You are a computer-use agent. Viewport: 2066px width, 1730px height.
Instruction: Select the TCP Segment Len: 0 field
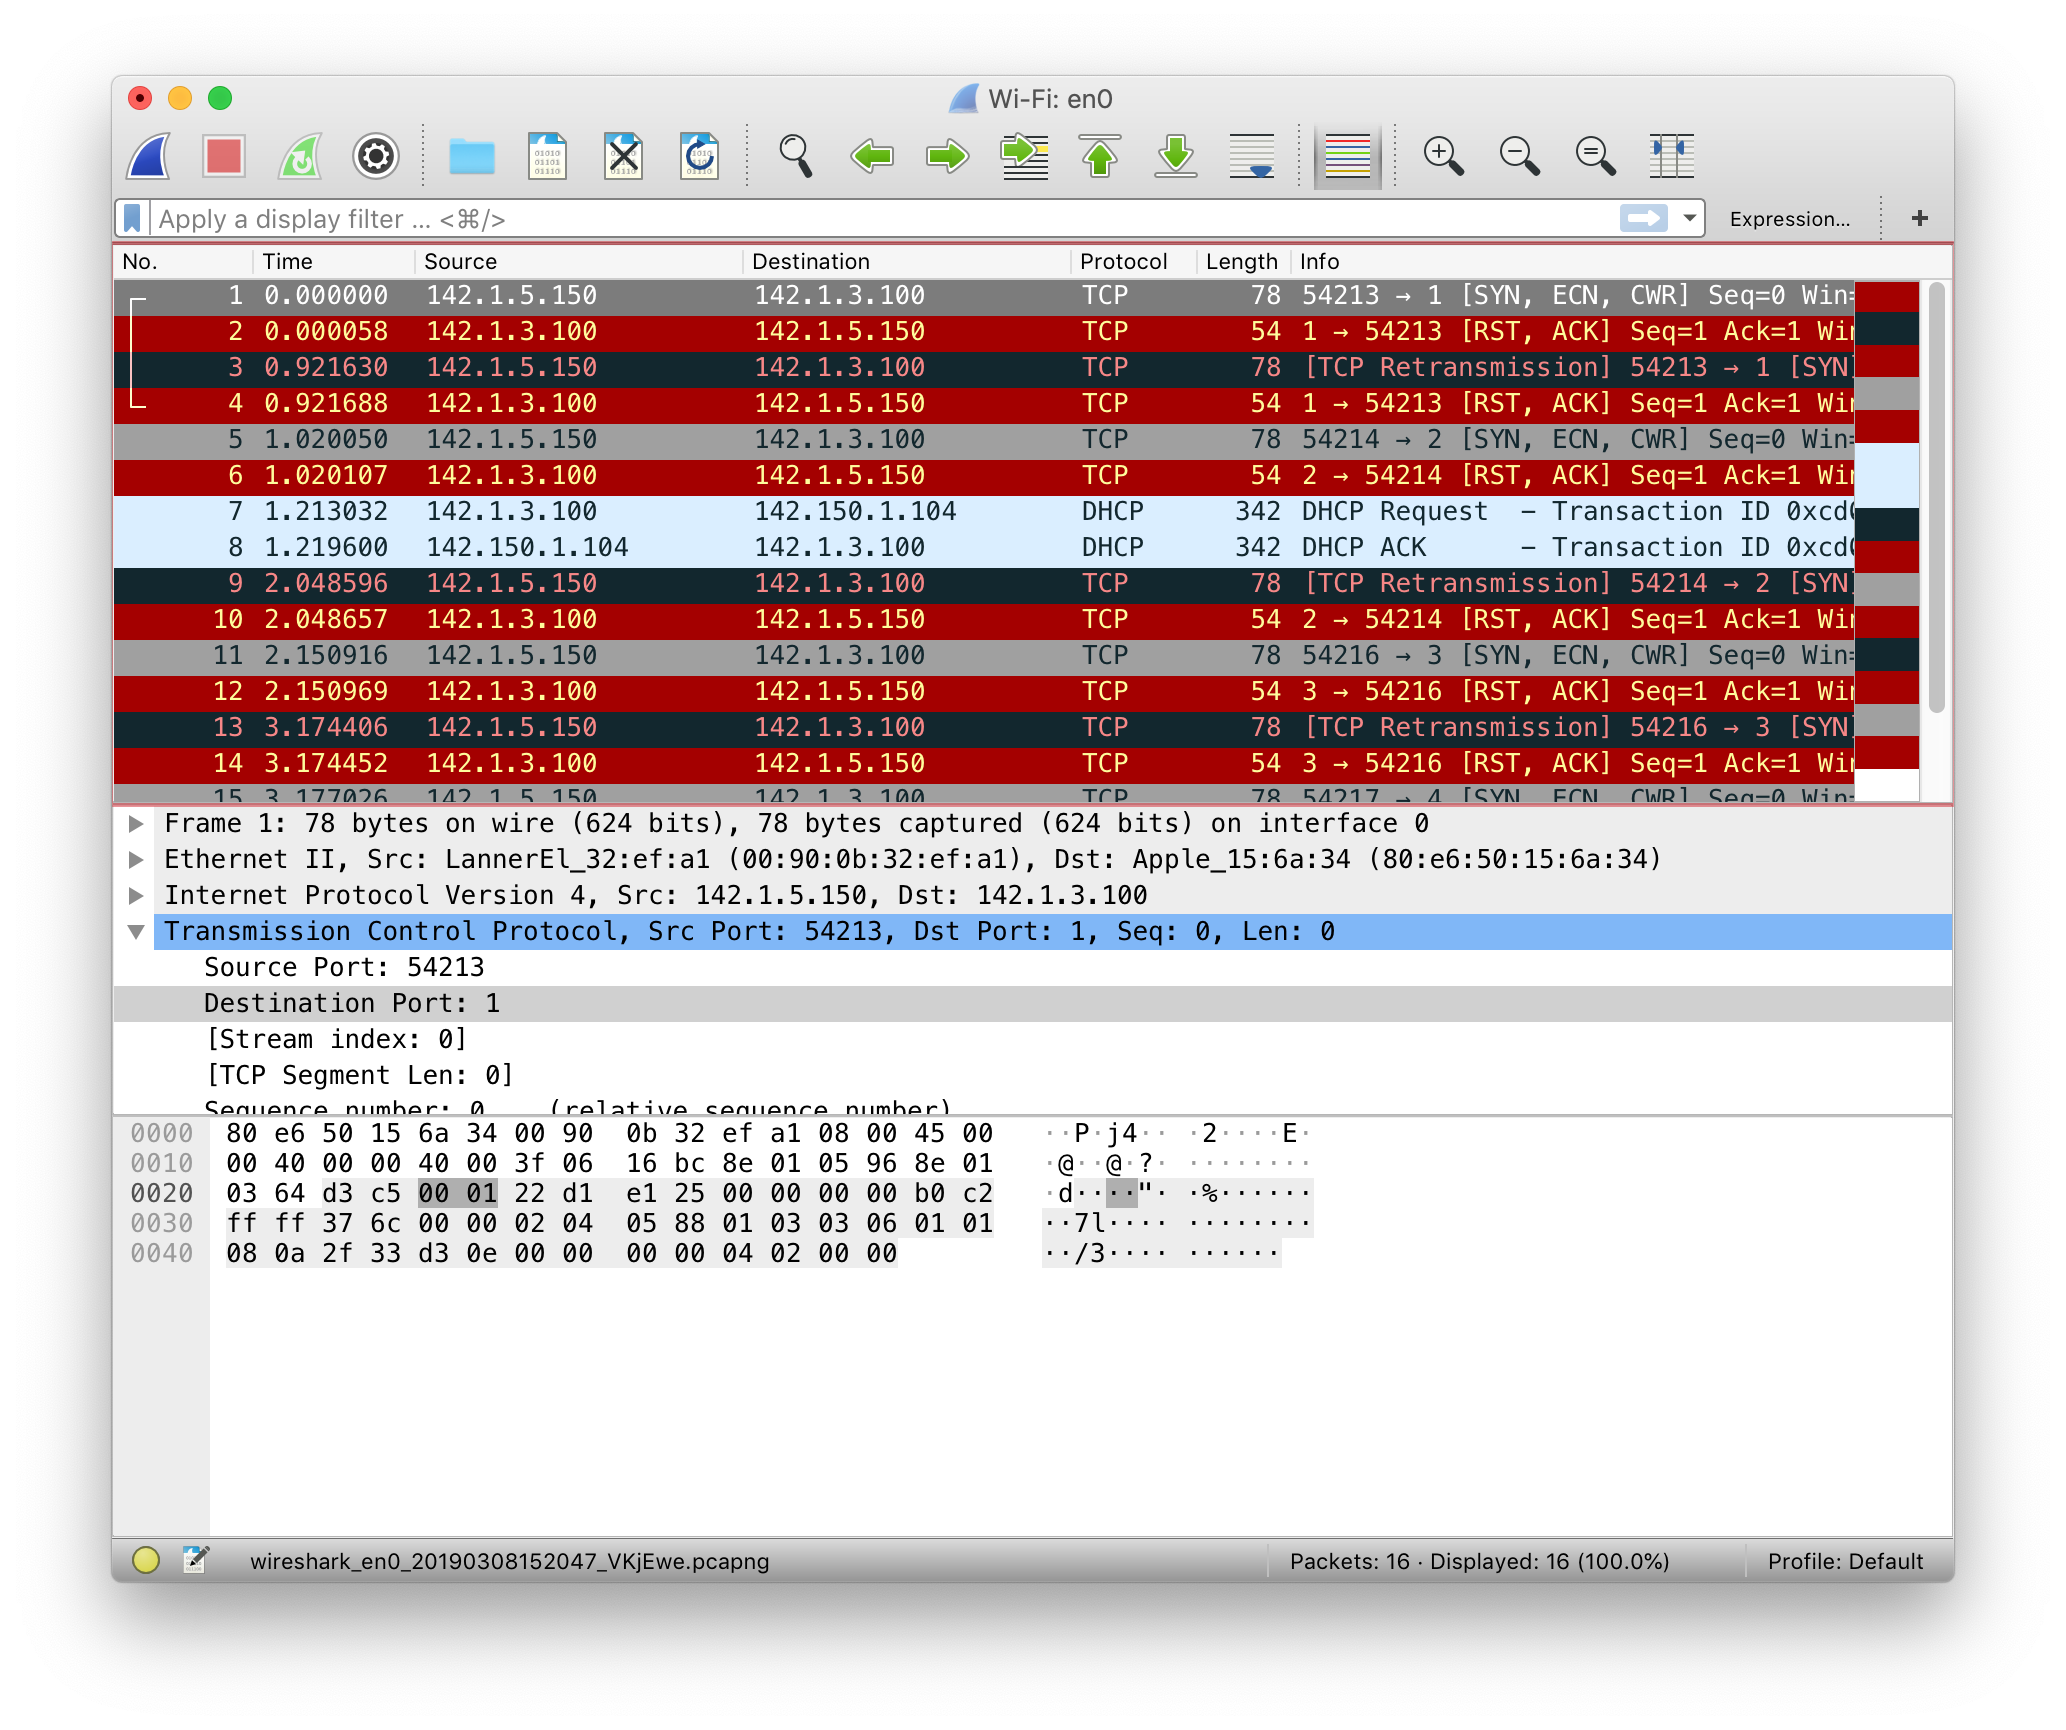1033,1076
